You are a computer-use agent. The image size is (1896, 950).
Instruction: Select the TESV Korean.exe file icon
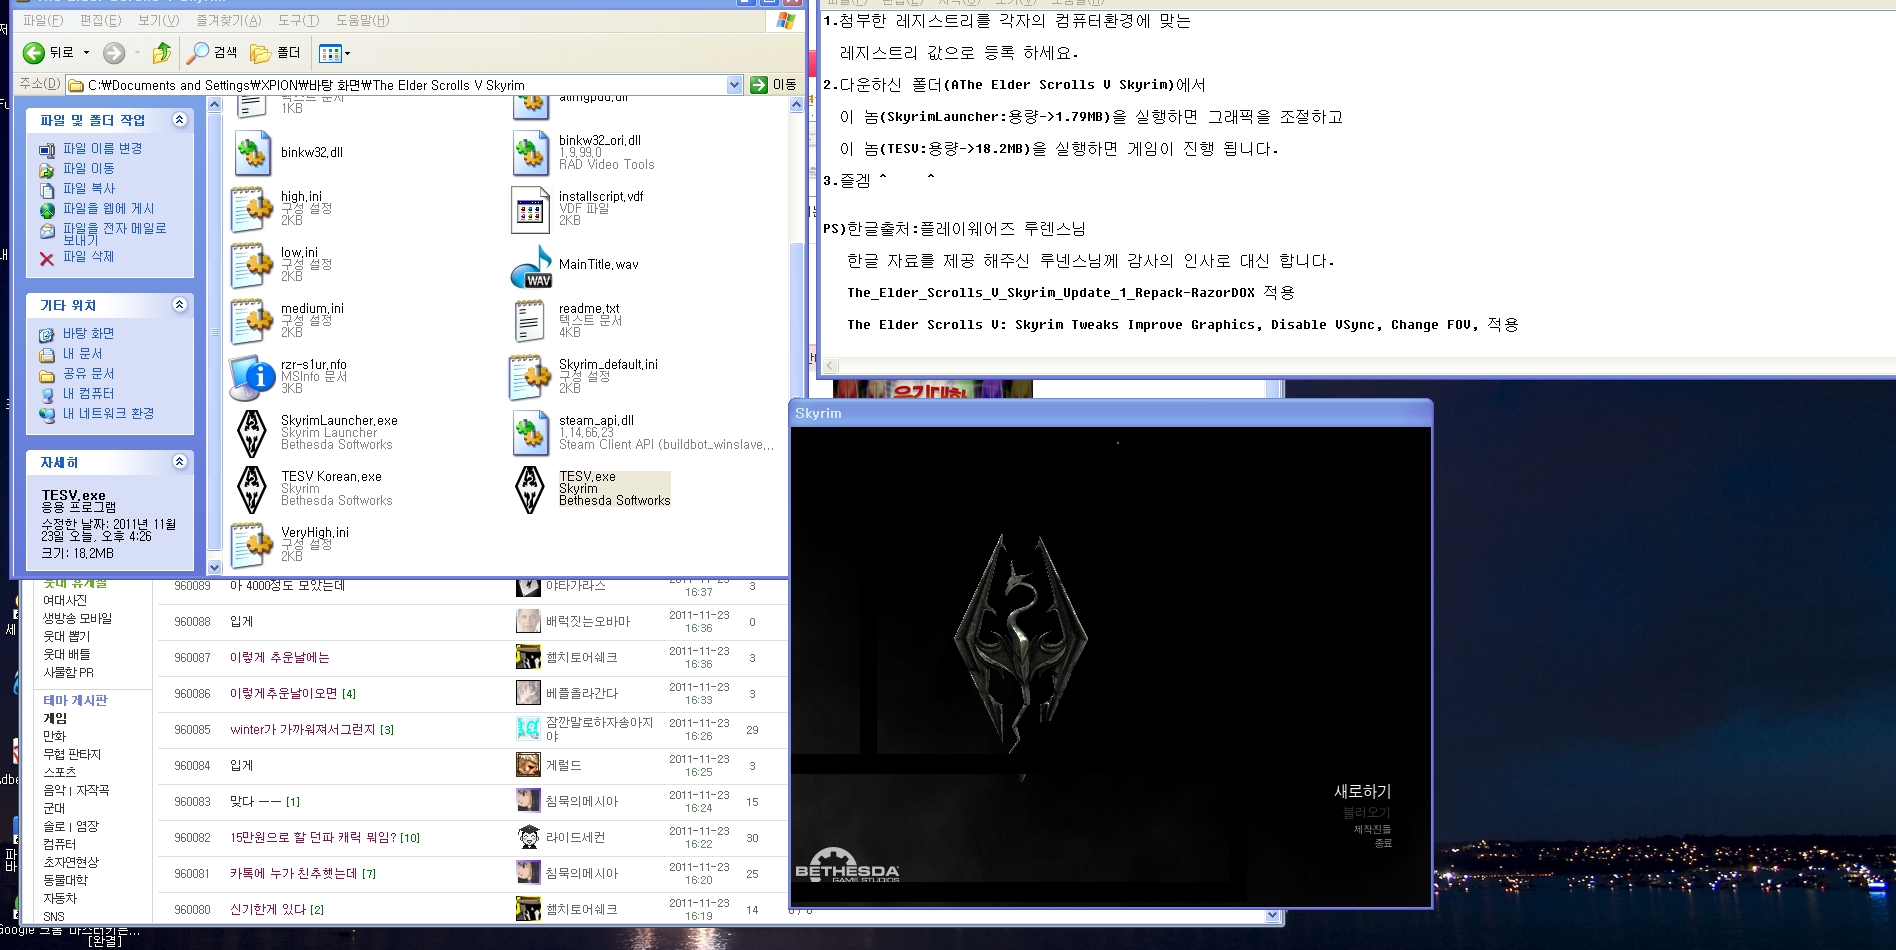coord(251,489)
